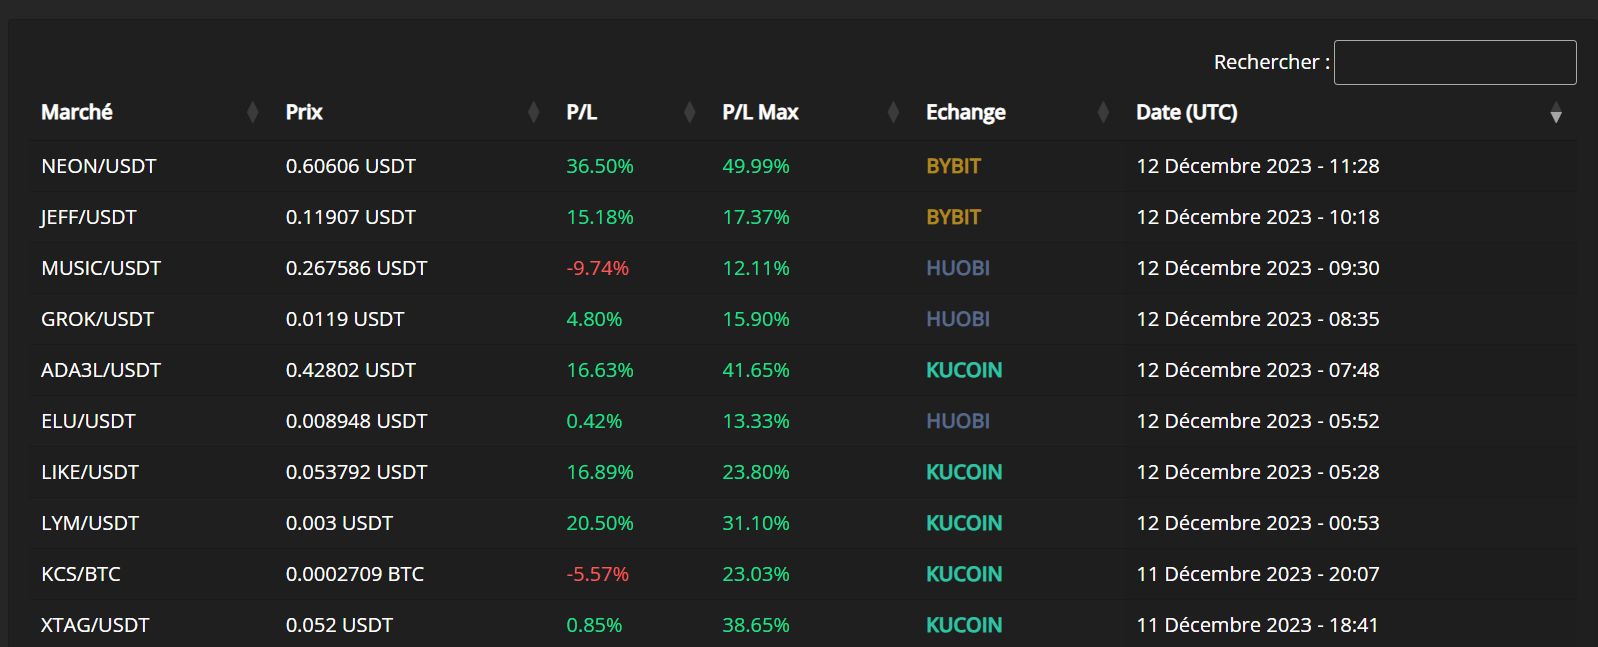Open the NEON/USDT market row
Screen dimensions: 1598x647
(x=99, y=166)
